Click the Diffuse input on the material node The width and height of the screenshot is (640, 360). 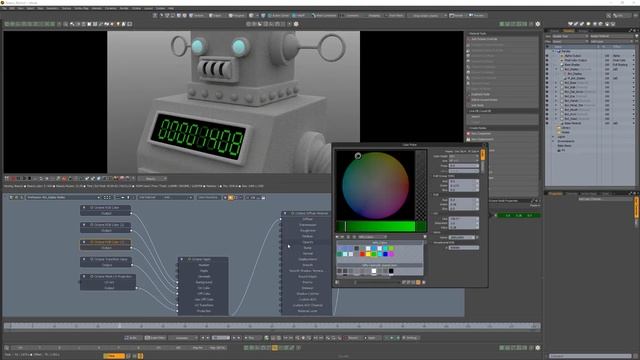tap(307, 219)
